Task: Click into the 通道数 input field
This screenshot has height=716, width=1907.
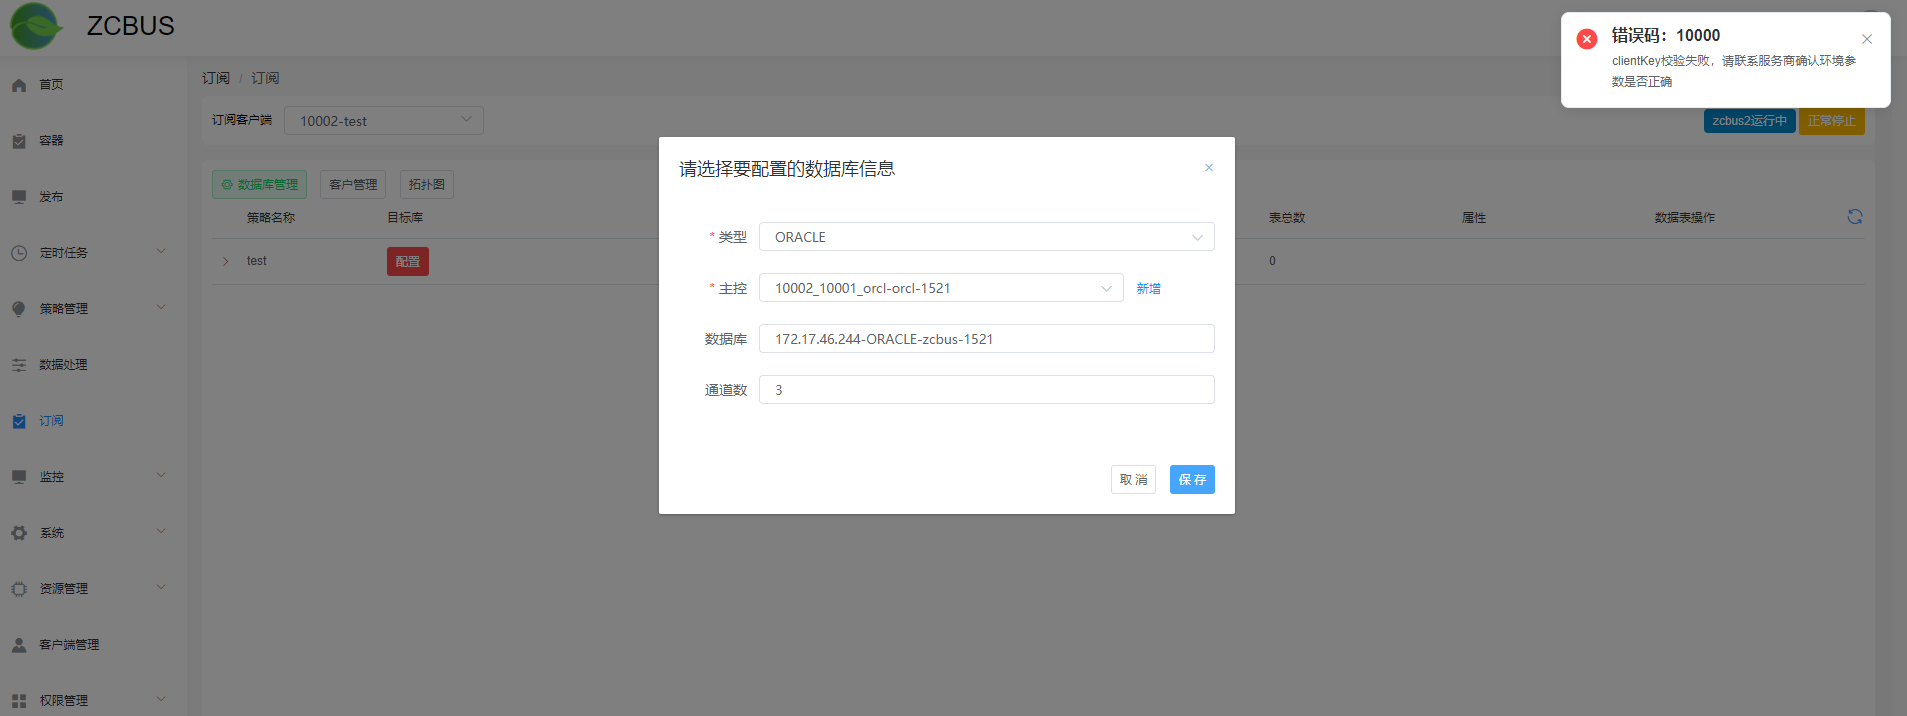Action: coord(986,390)
